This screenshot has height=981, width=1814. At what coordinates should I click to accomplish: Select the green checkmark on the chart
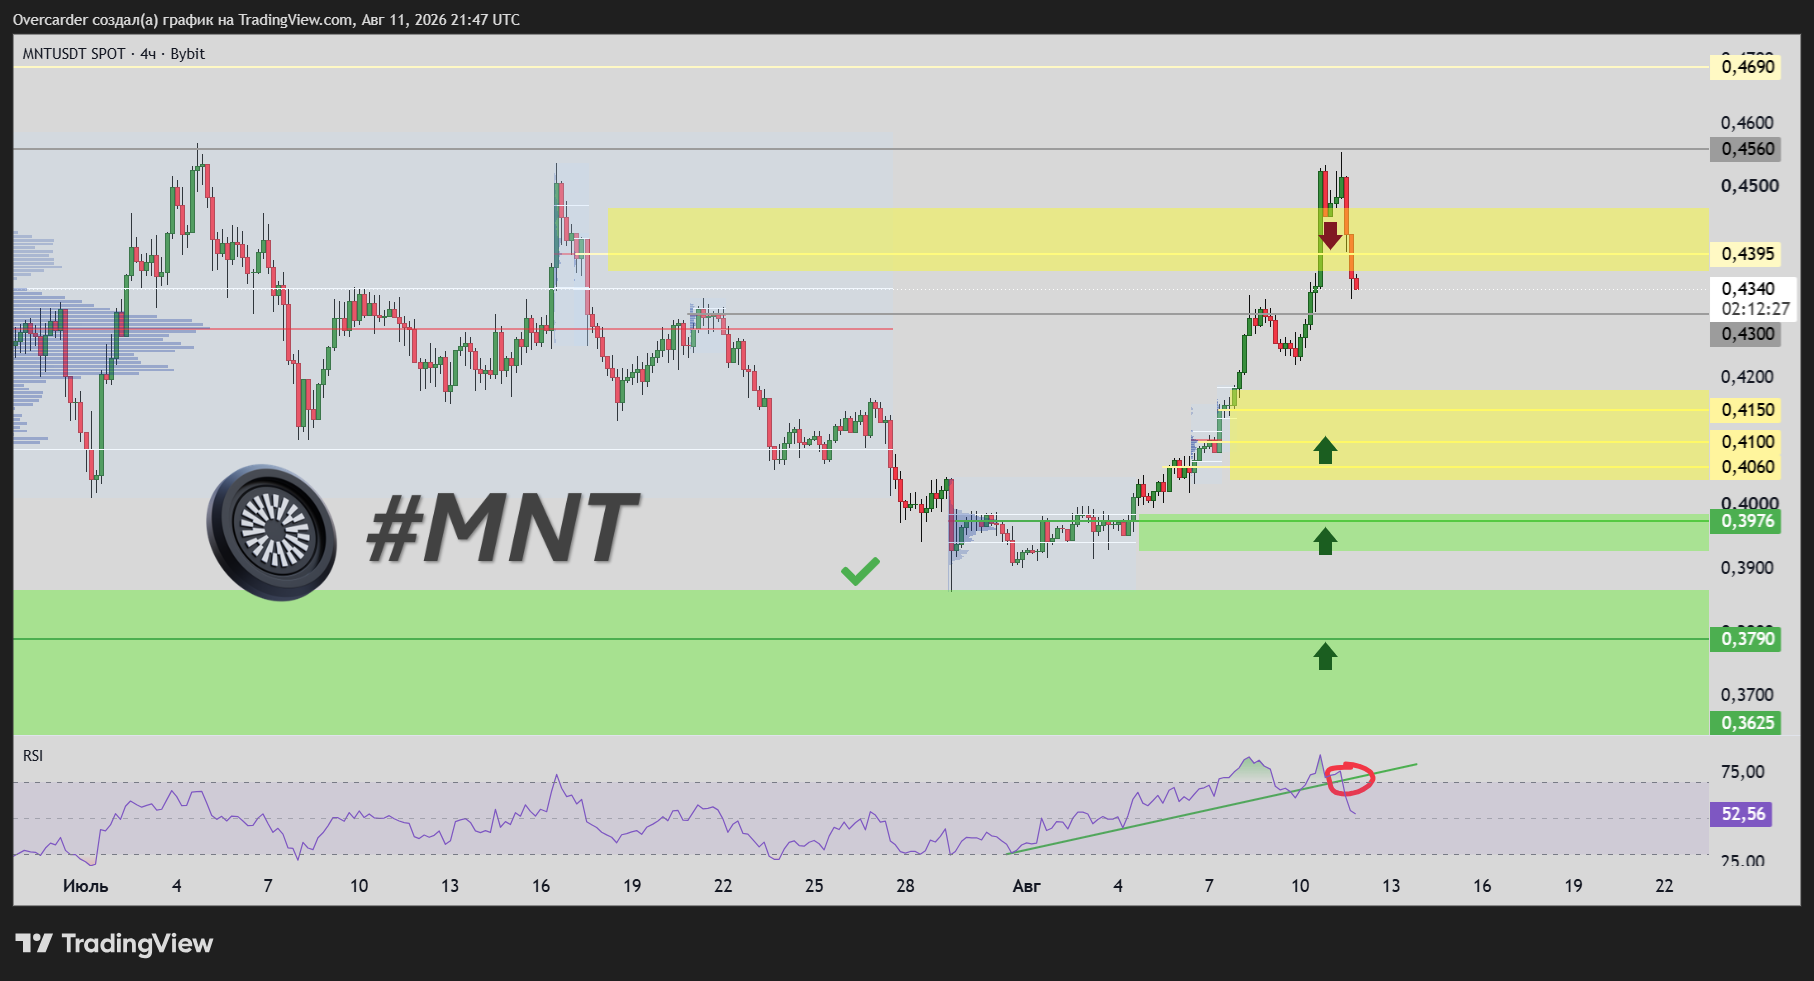(860, 571)
